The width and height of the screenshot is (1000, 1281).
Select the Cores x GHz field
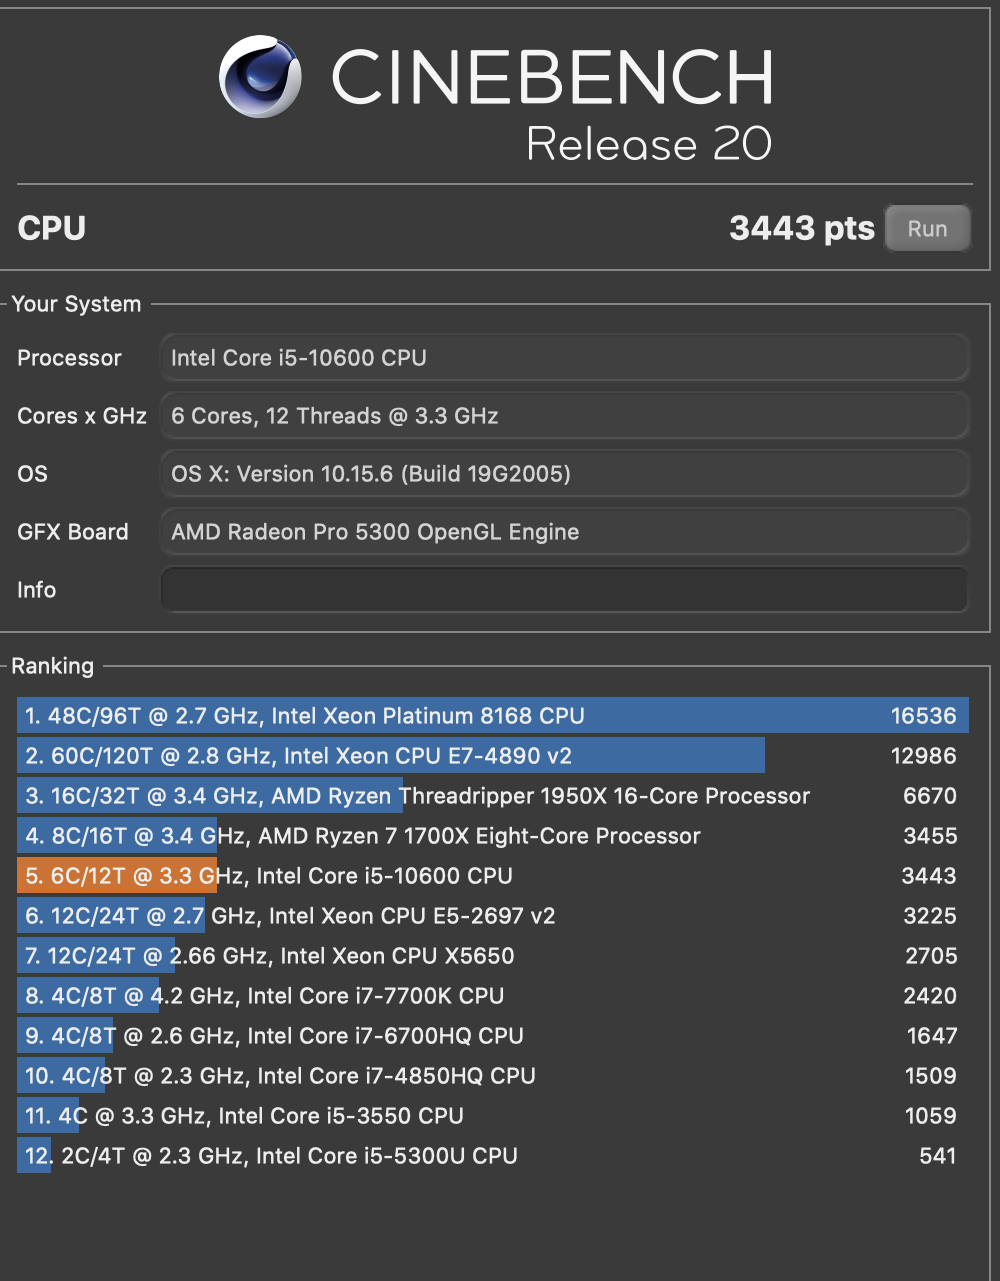click(x=564, y=416)
